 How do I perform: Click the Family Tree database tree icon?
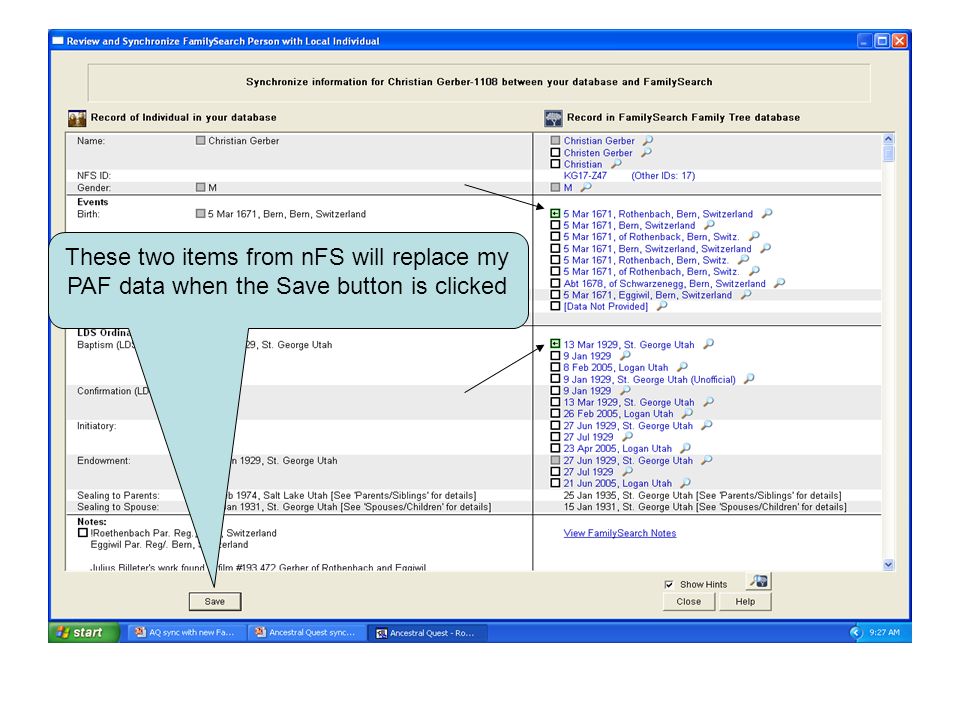[x=553, y=118]
